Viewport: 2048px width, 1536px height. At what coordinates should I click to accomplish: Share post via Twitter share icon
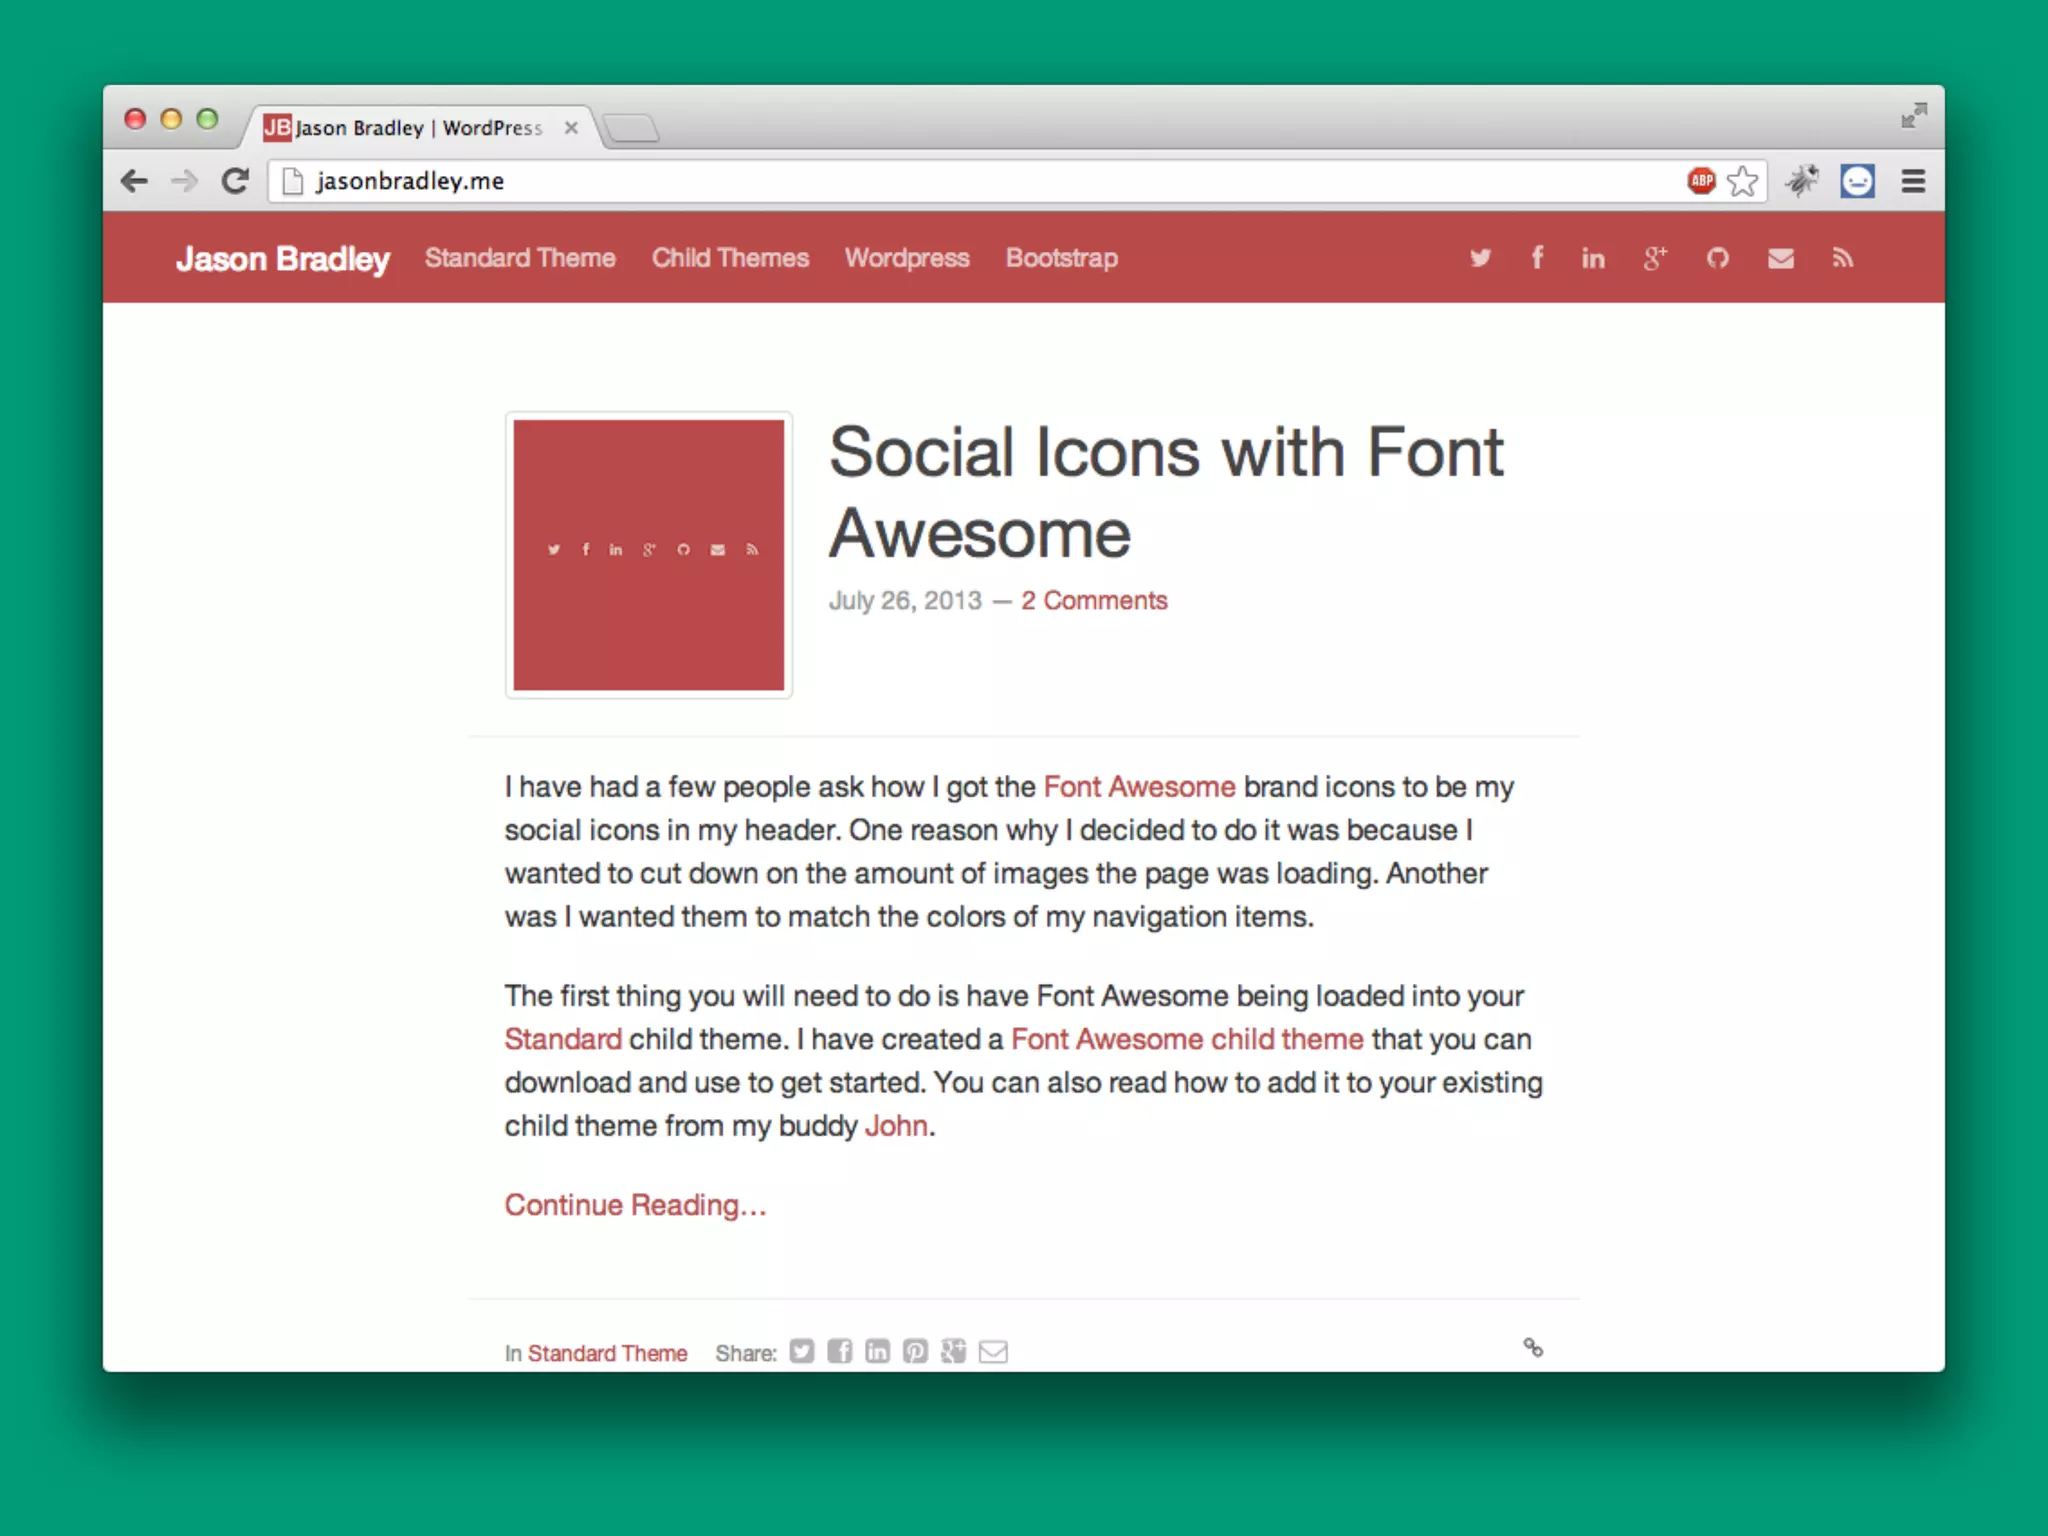(801, 1352)
